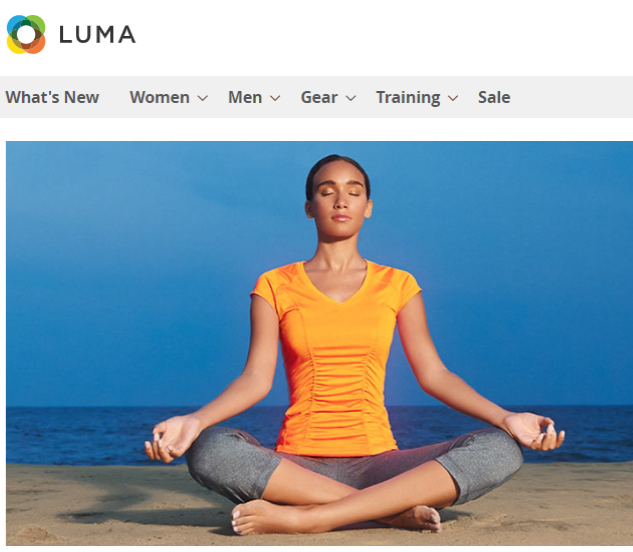Expand the chevron beside Women
The height and width of the screenshot is (552, 633).
(x=203, y=98)
